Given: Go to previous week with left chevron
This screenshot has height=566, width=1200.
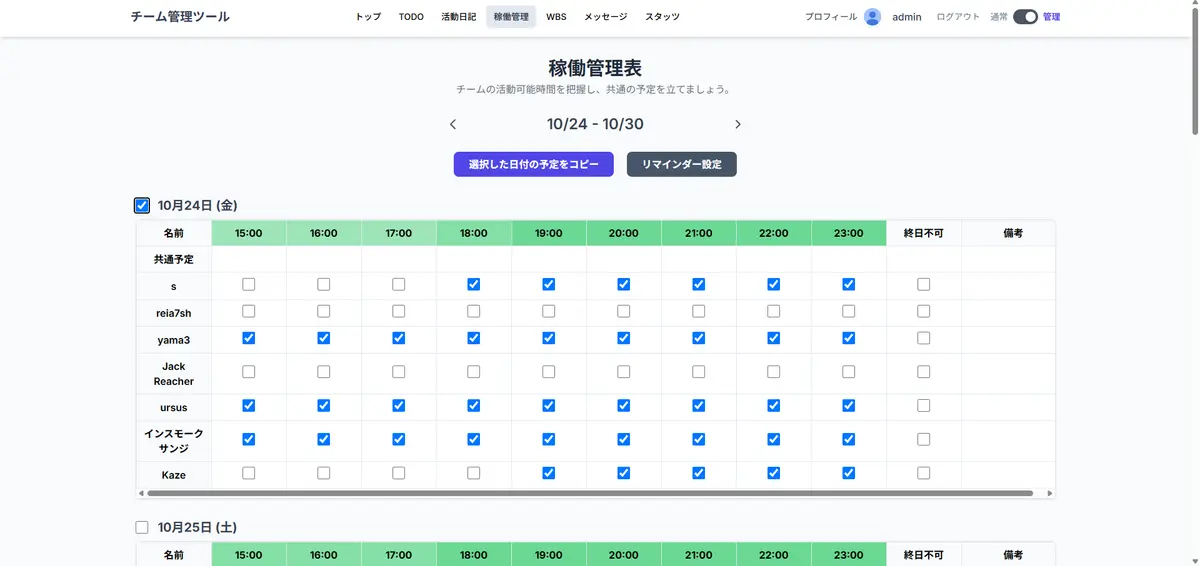Looking at the screenshot, I should point(453,125).
